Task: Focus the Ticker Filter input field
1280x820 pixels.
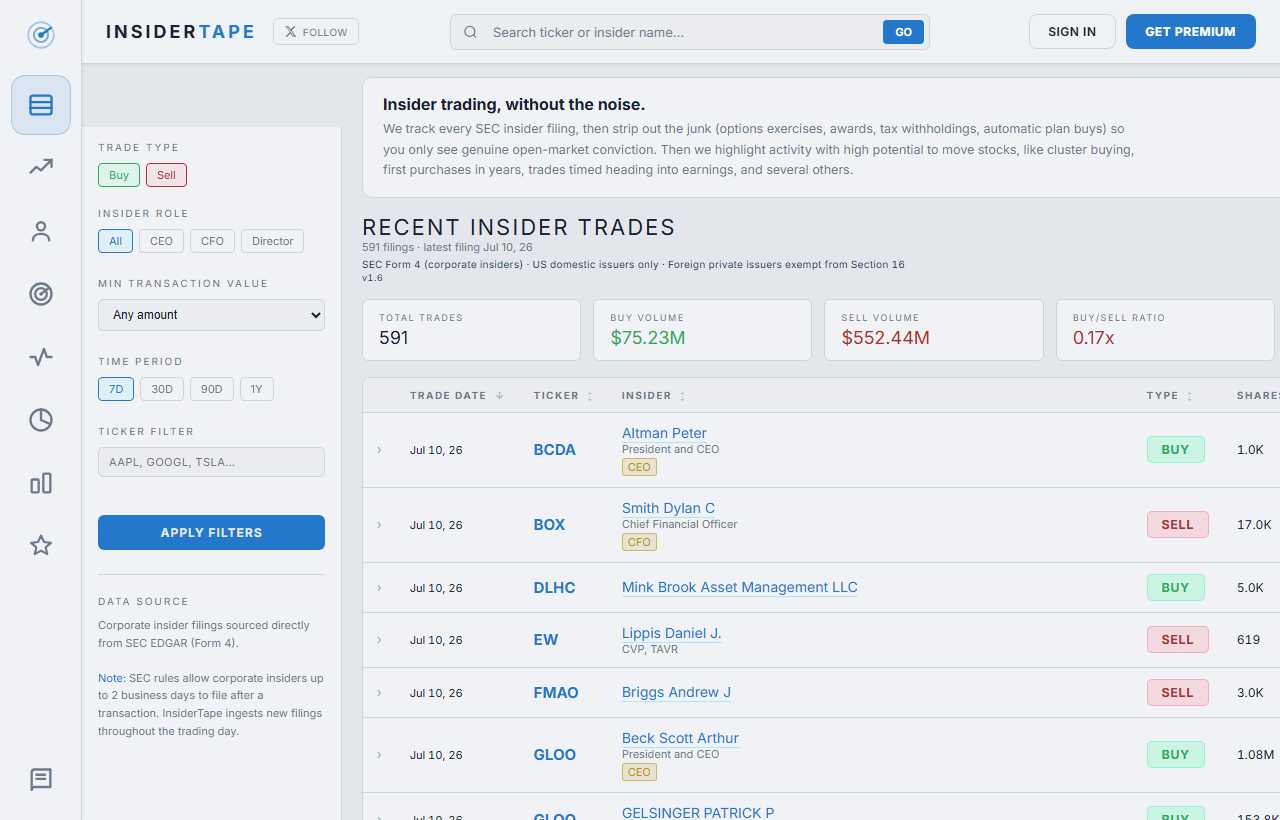Action: point(211,462)
